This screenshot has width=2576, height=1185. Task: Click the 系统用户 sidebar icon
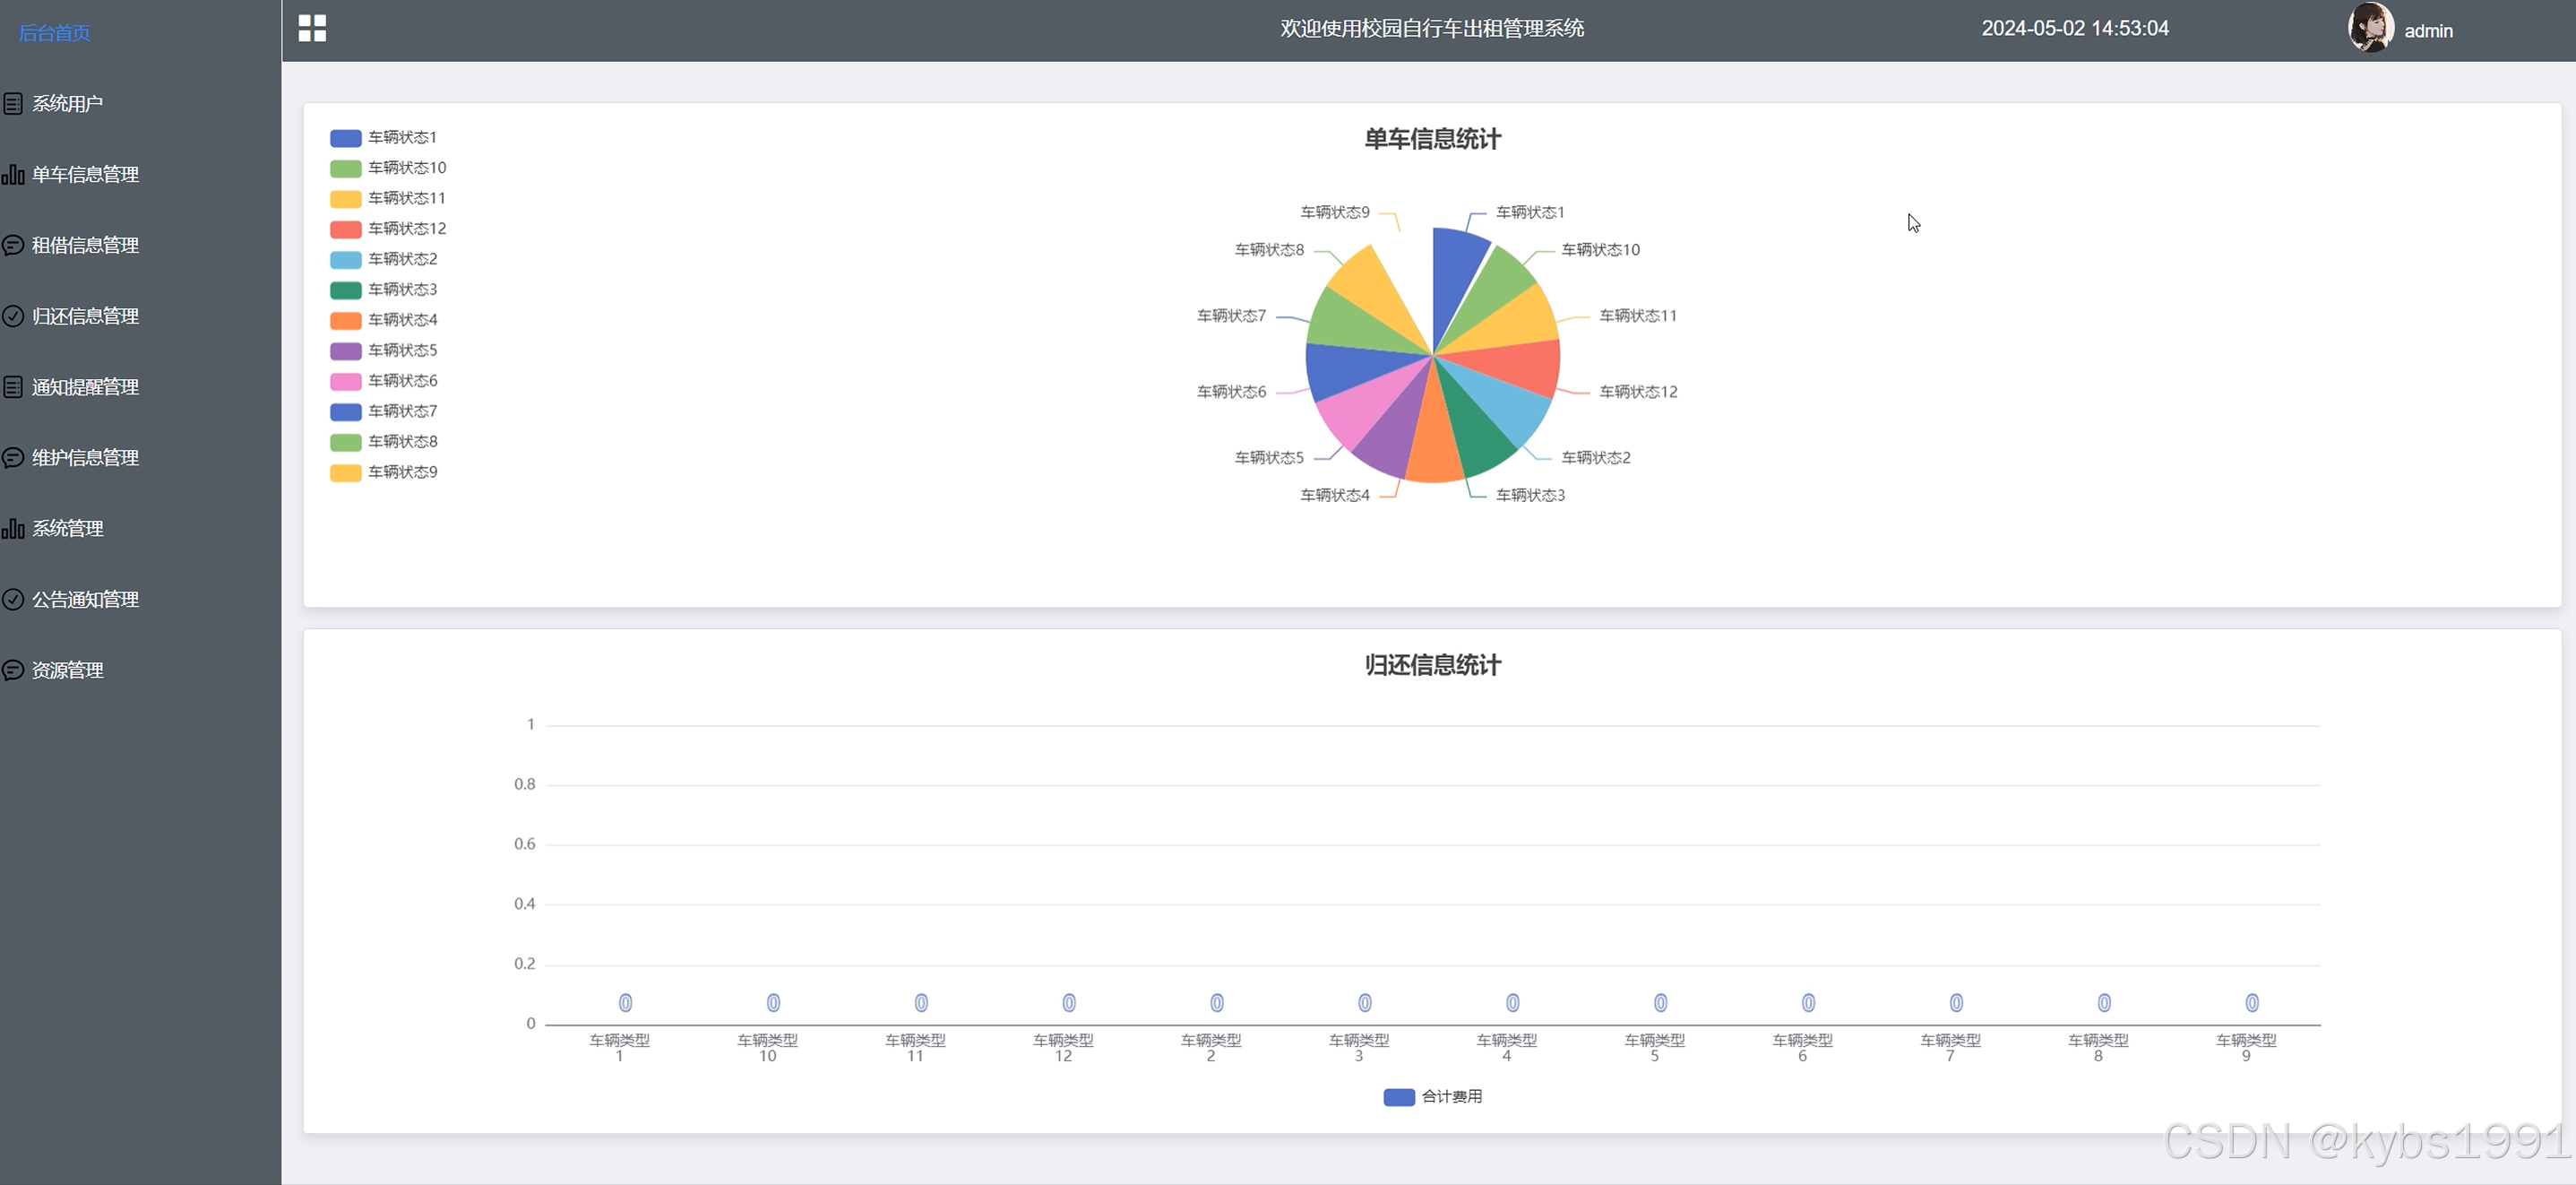[x=13, y=104]
